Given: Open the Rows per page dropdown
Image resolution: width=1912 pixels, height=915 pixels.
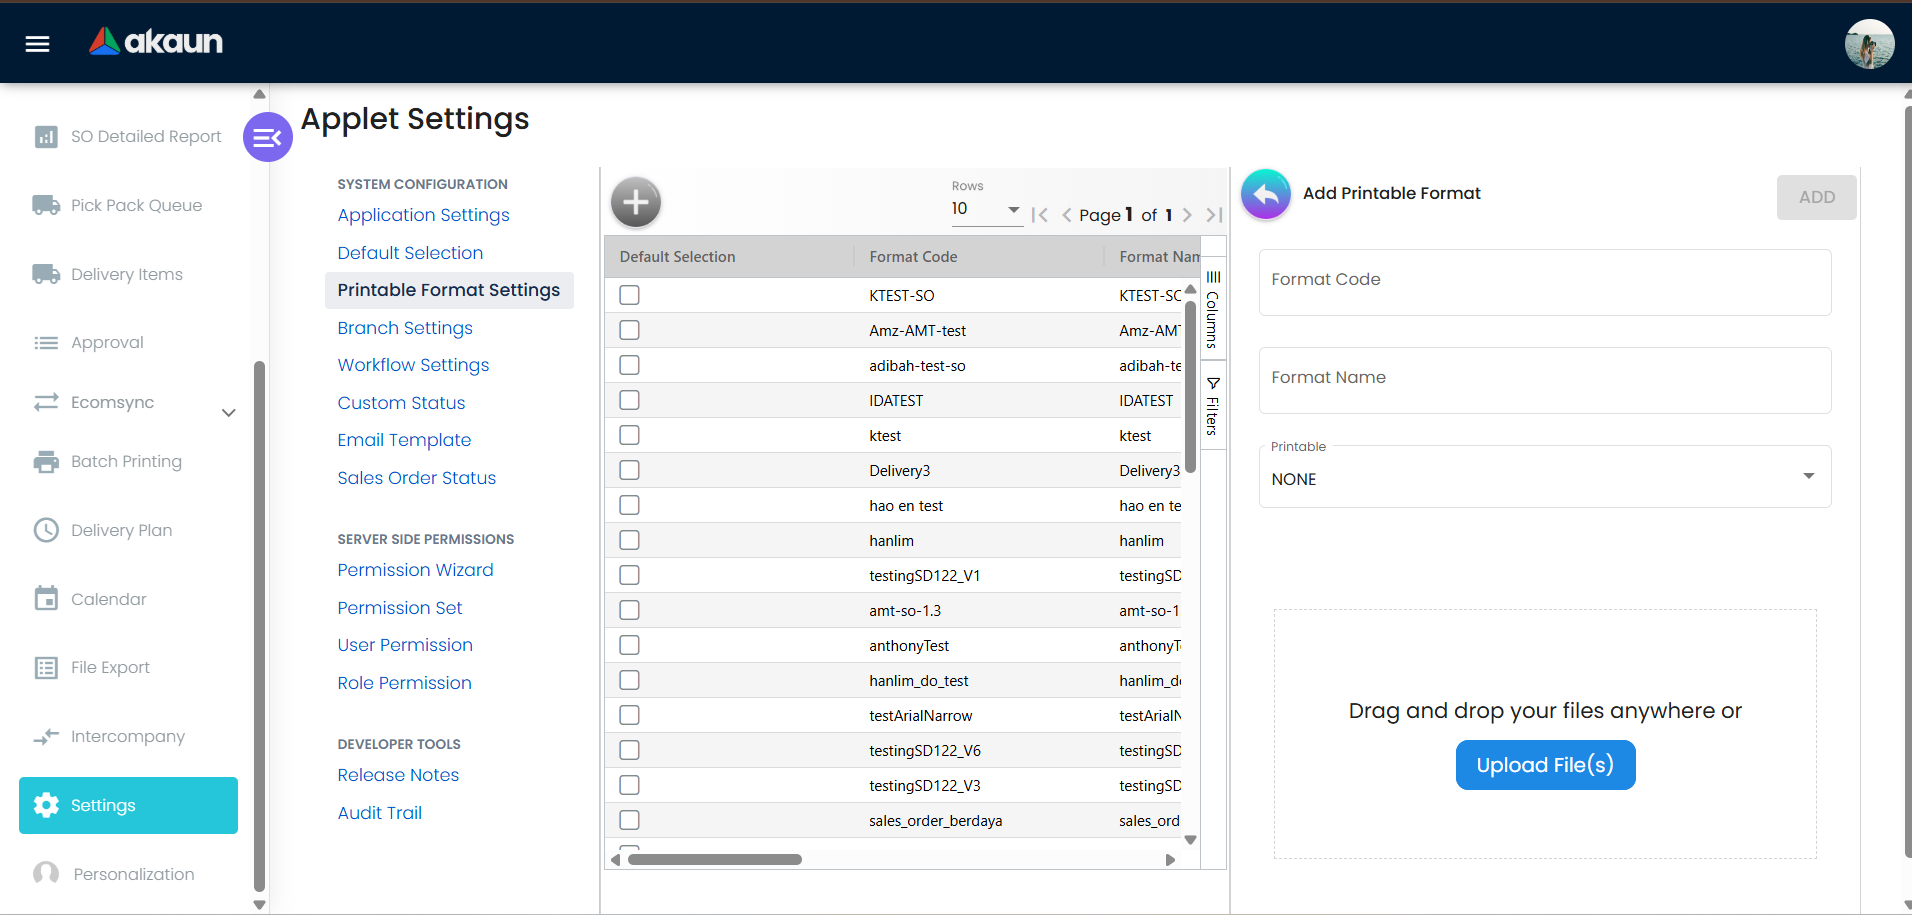Looking at the screenshot, I should (986, 209).
